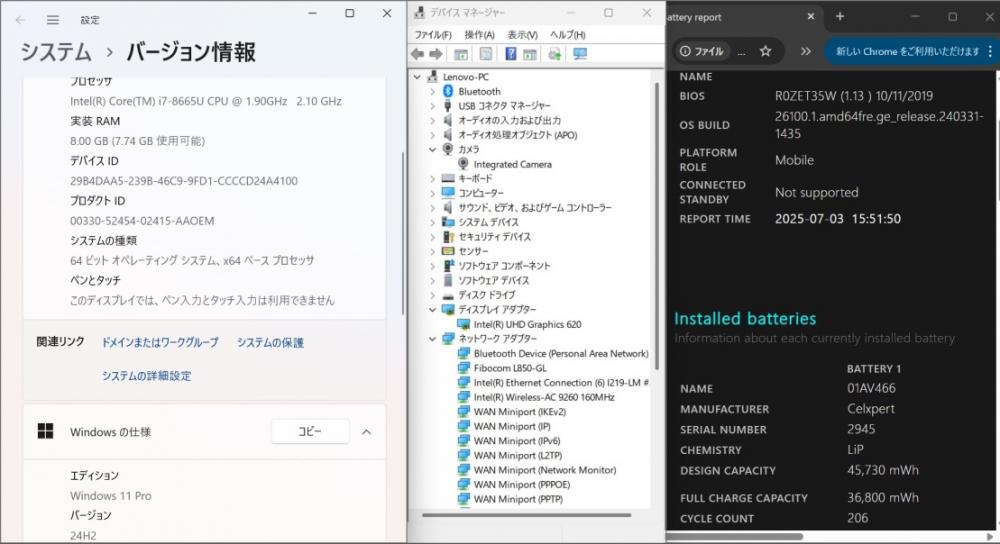Collapse the ディスプレイ アダプター category

[x=432, y=309]
